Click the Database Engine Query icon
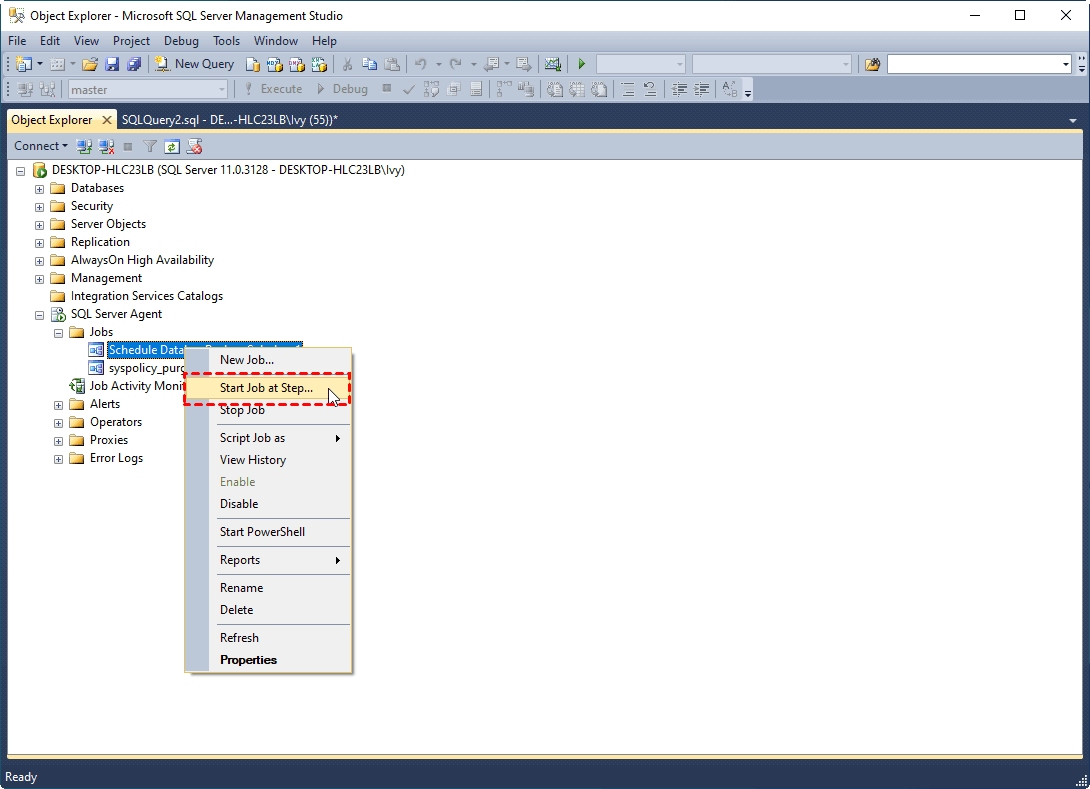The height and width of the screenshot is (789, 1090). click(x=253, y=65)
